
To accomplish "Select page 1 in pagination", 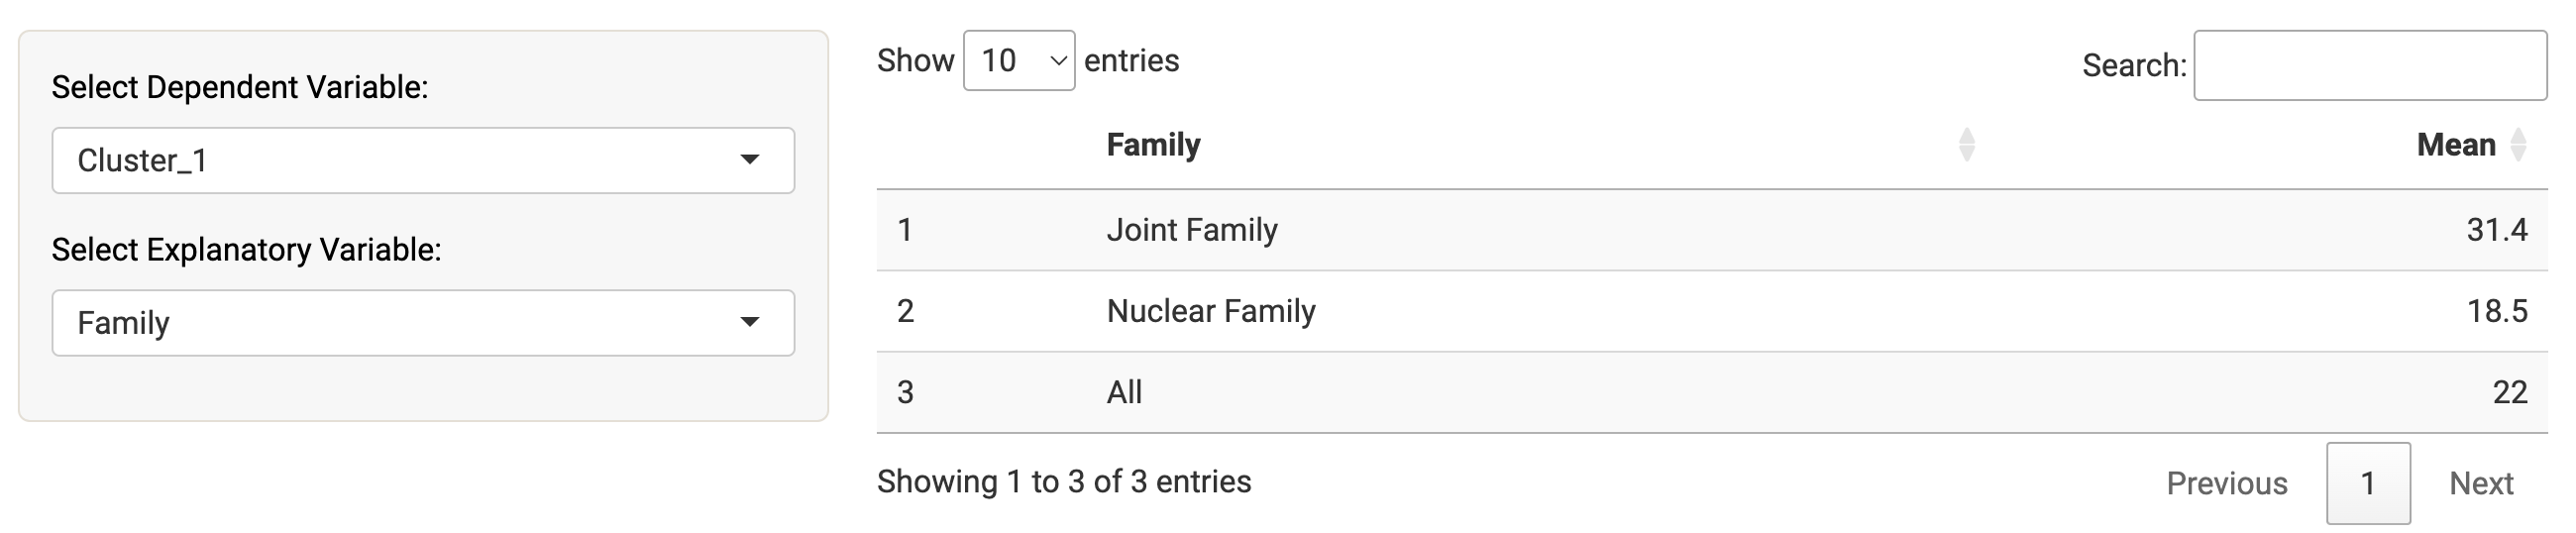I will [2368, 484].
